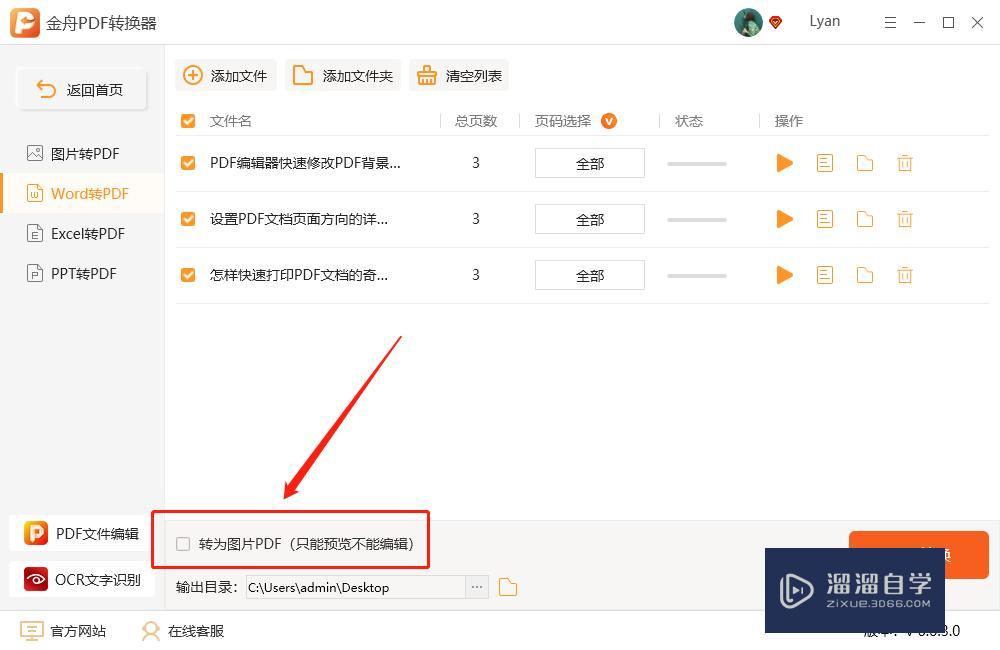Click the 添加文件夹 button

click(342, 75)
